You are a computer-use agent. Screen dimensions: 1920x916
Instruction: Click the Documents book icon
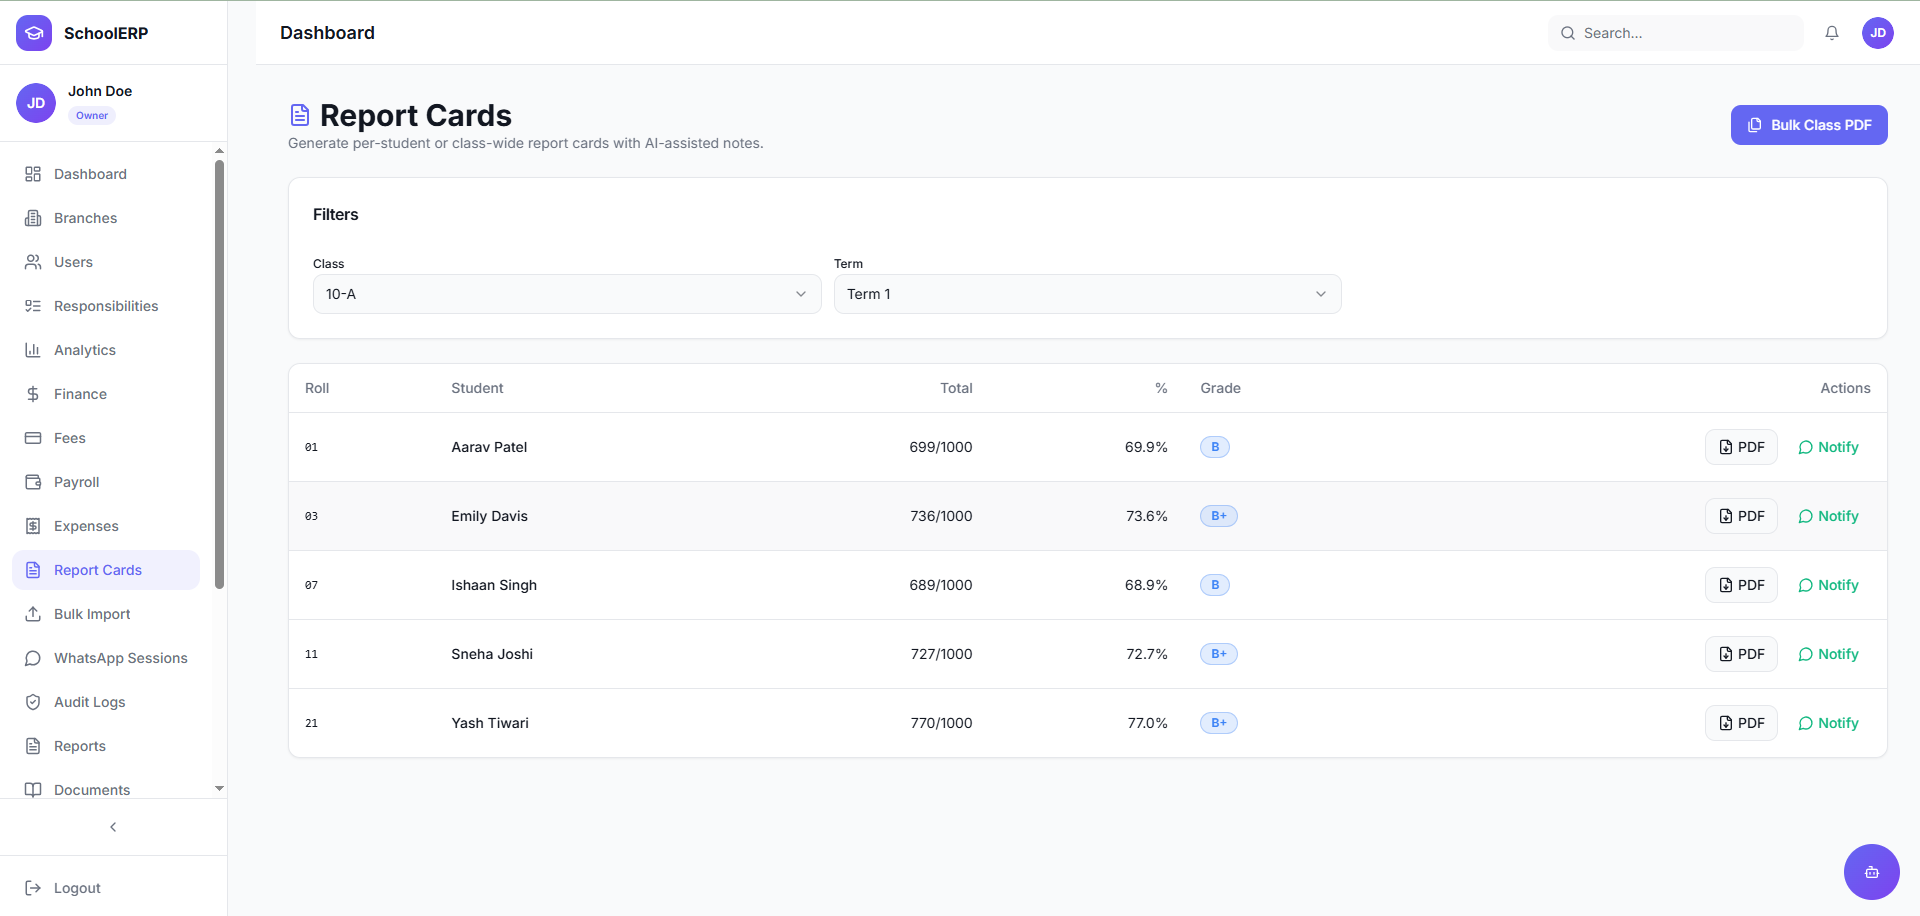[33, 790]
